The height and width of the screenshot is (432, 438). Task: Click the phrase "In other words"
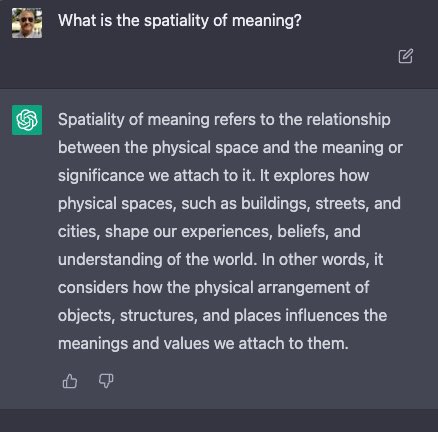click(314, 260)
